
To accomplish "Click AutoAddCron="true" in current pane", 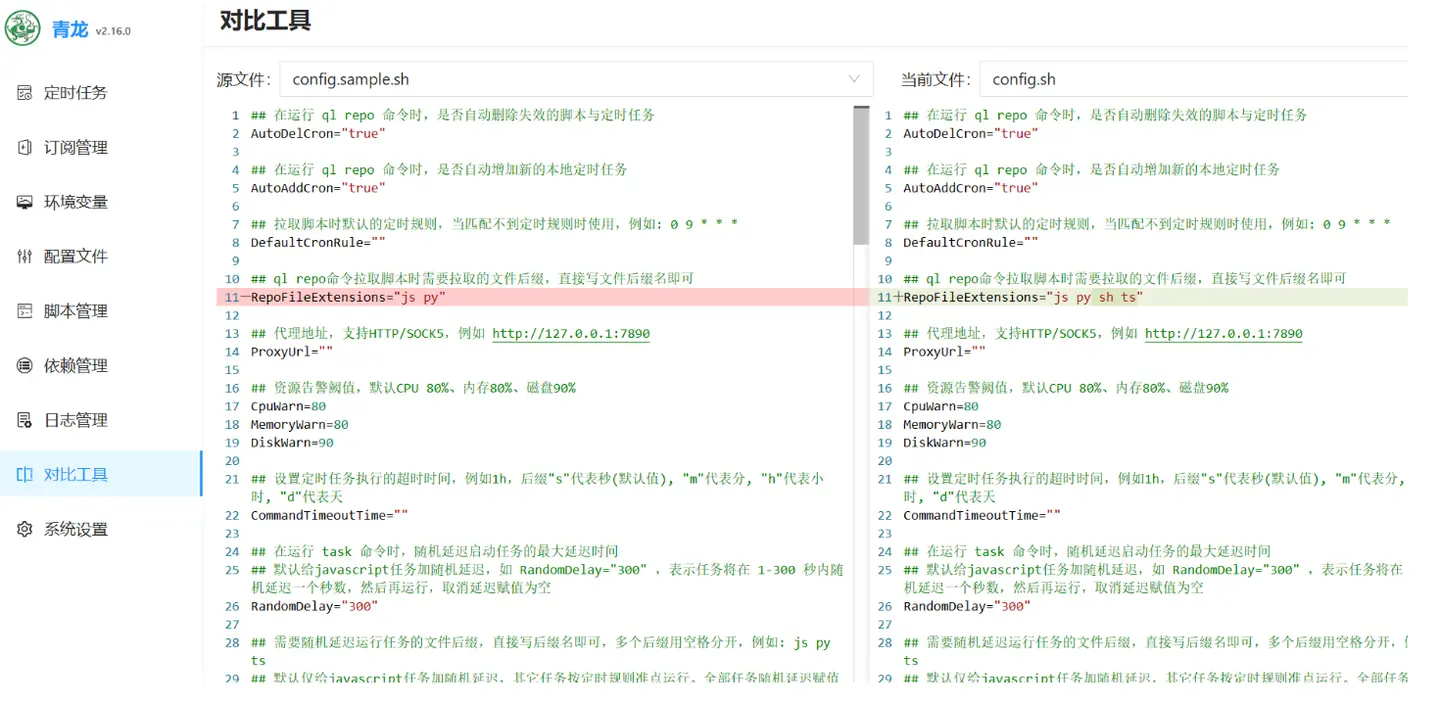I will pos(970,188).
